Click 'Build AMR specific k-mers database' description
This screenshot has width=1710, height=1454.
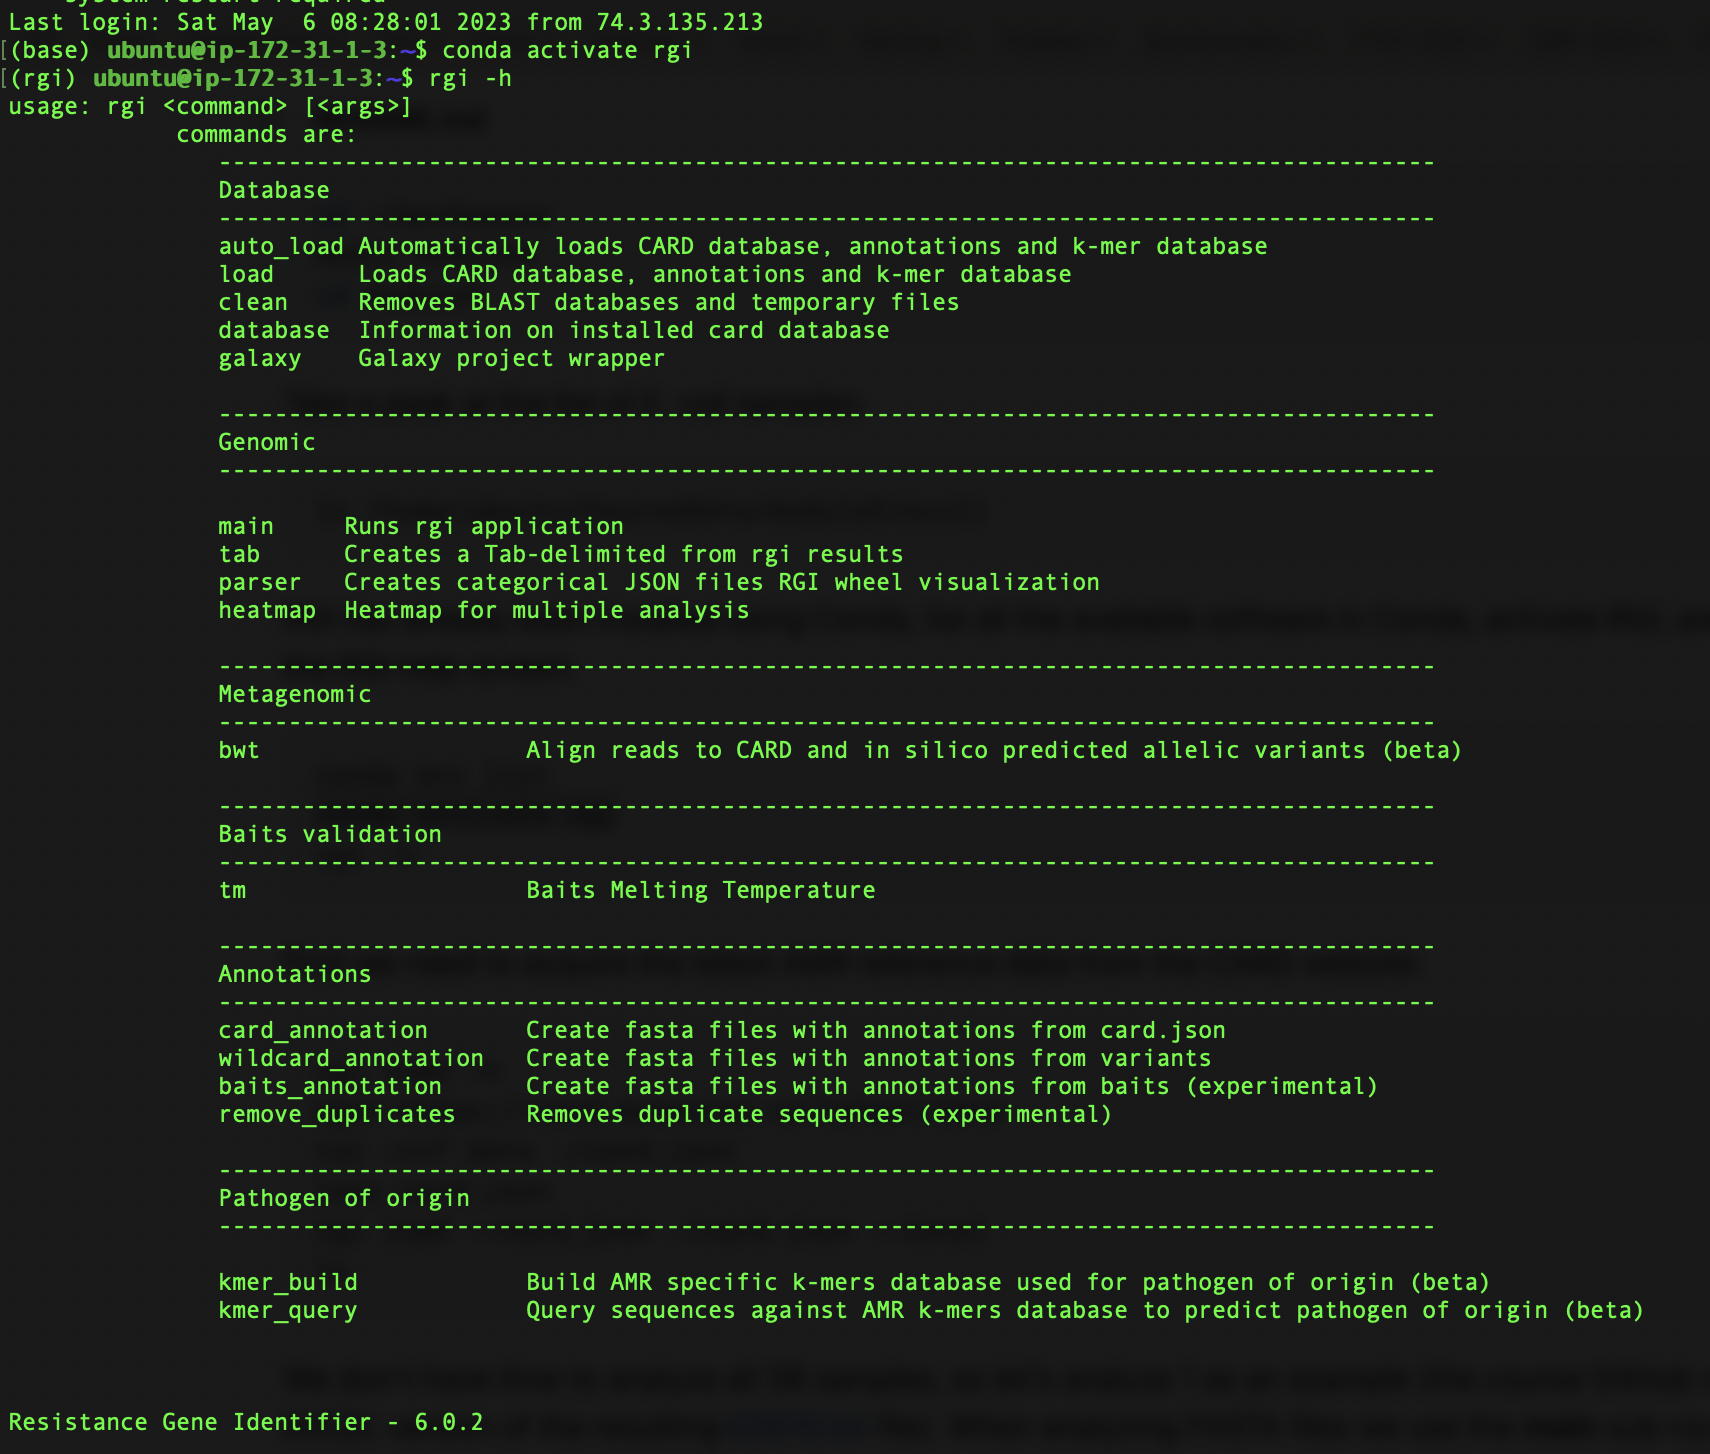(1008, 1282)
